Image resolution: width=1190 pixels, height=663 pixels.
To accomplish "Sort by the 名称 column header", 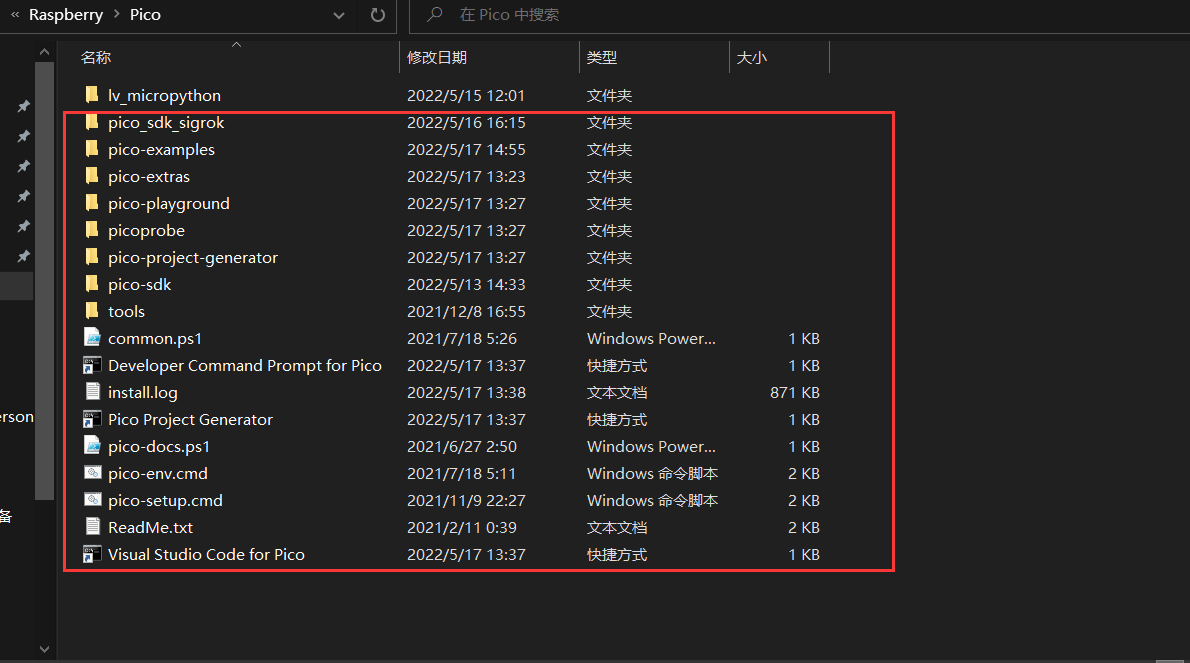I will point(96,58).
